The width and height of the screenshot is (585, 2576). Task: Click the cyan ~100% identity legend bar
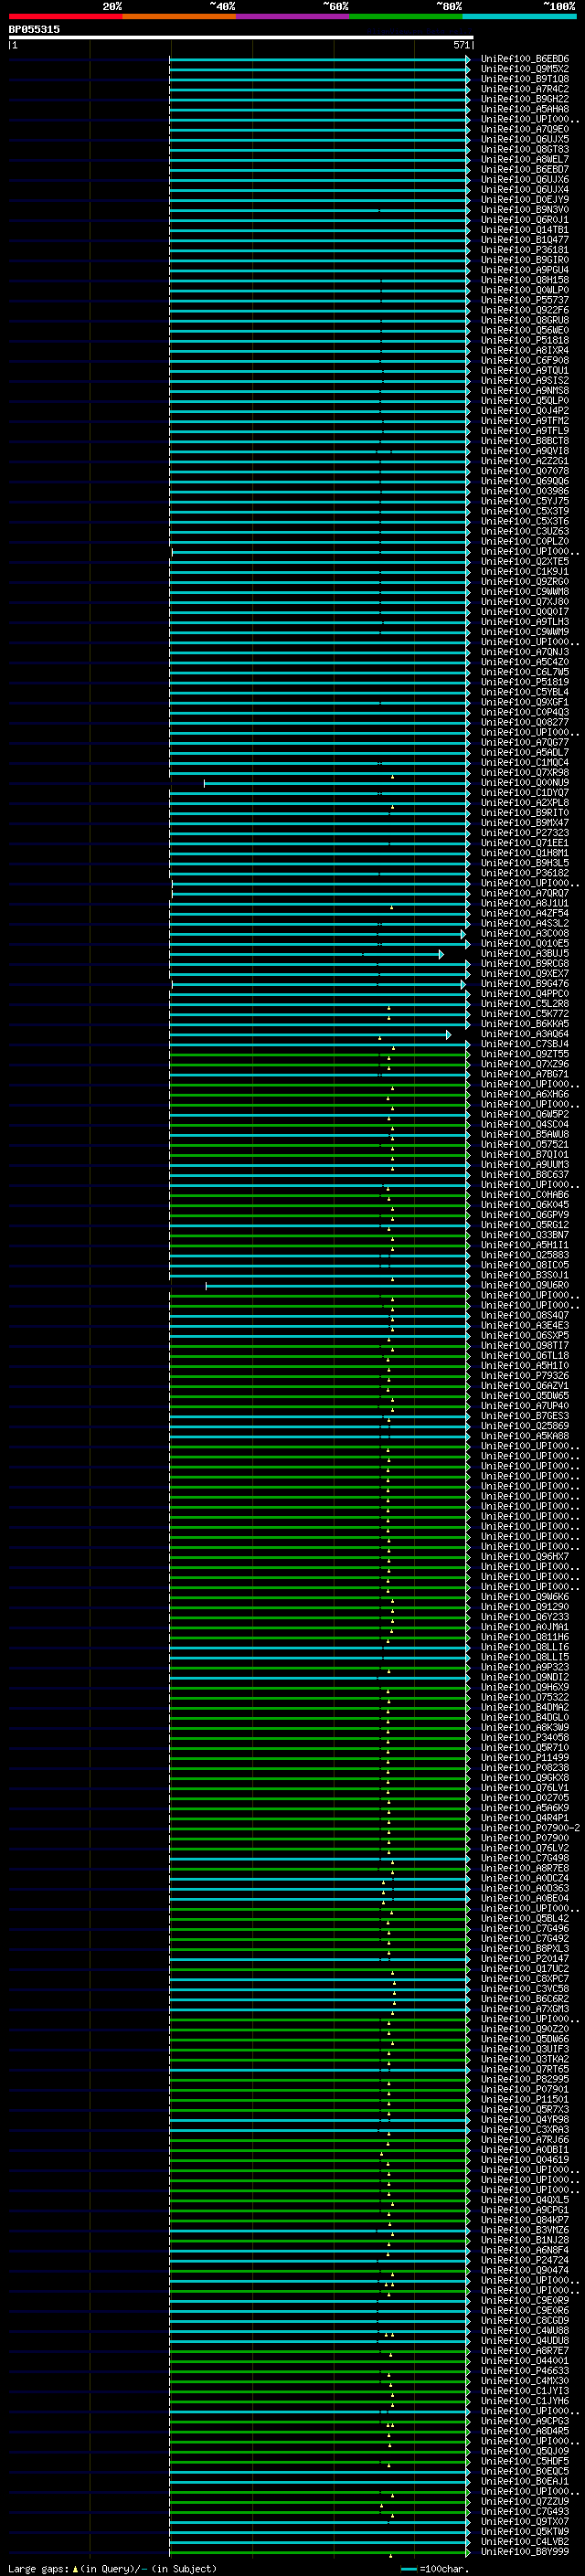pyautogui.click(x=519, y=16)
